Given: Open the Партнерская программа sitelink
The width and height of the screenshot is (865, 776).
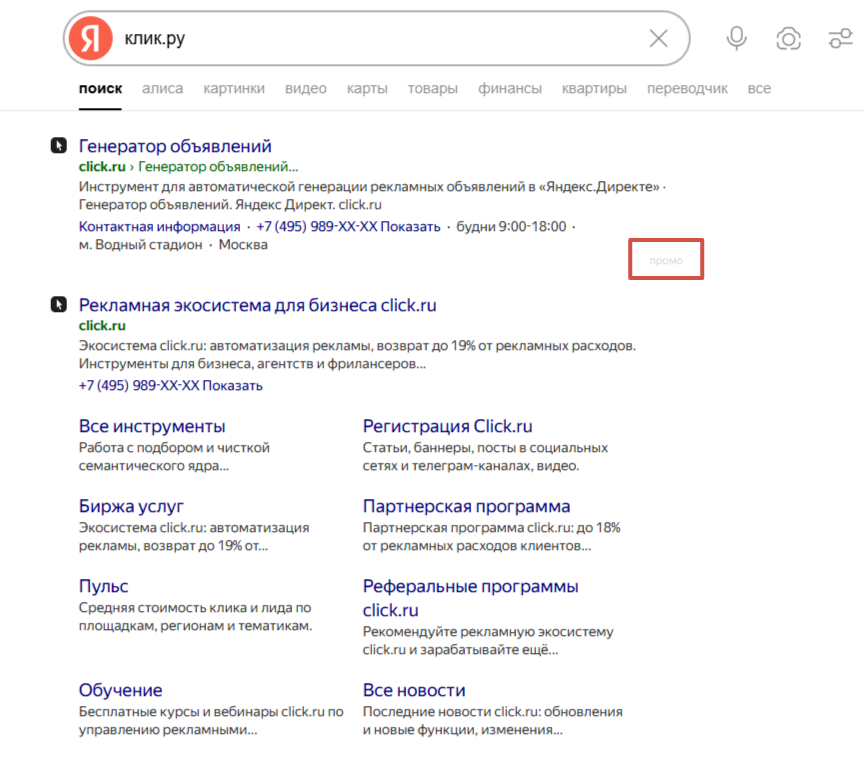Looking at the screenshot, I should tap(466, 506).
